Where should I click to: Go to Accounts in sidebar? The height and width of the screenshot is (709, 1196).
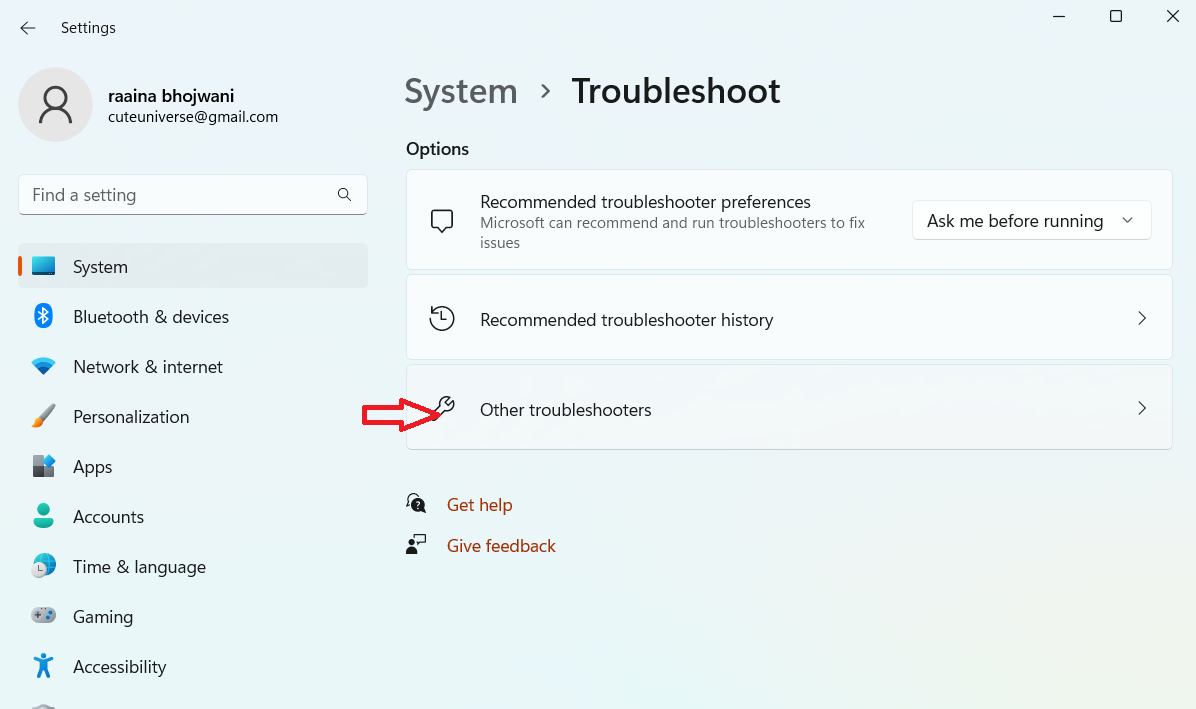click(108, 517)
